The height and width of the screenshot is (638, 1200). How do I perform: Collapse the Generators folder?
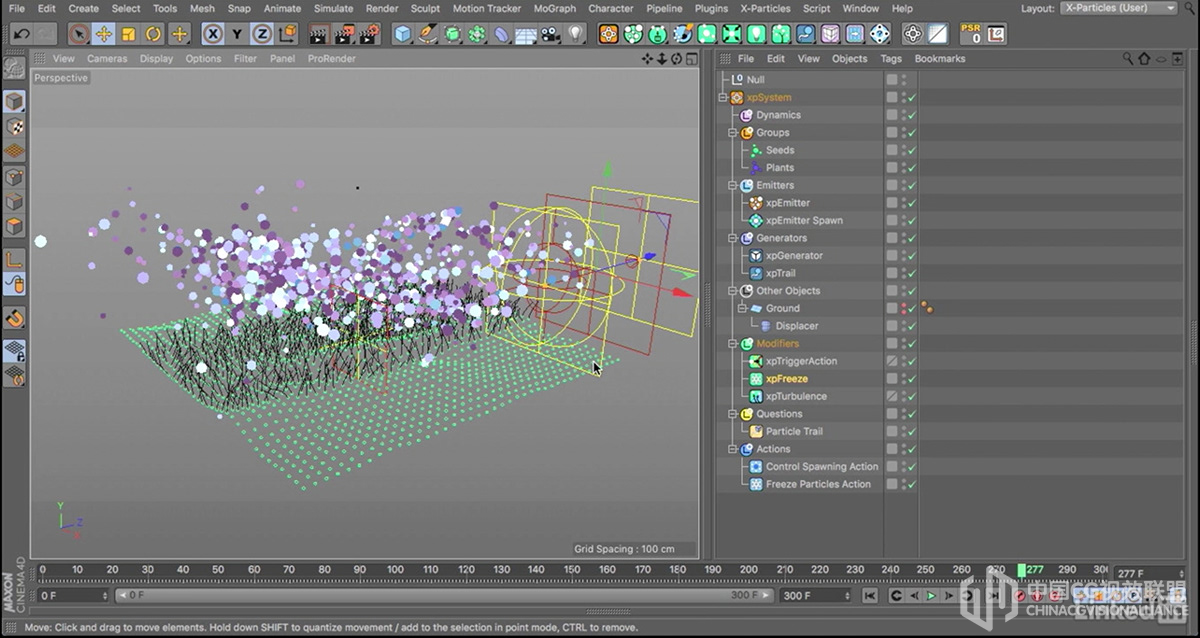click(732, 238)
